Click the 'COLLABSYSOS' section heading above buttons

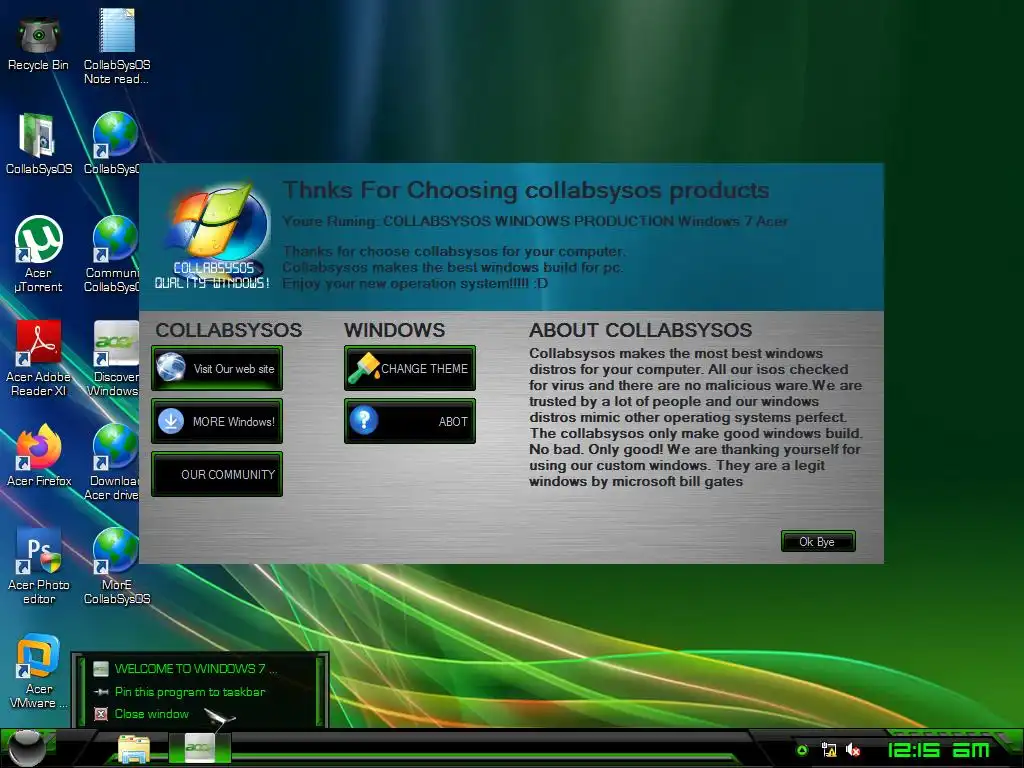pos(229,330)
